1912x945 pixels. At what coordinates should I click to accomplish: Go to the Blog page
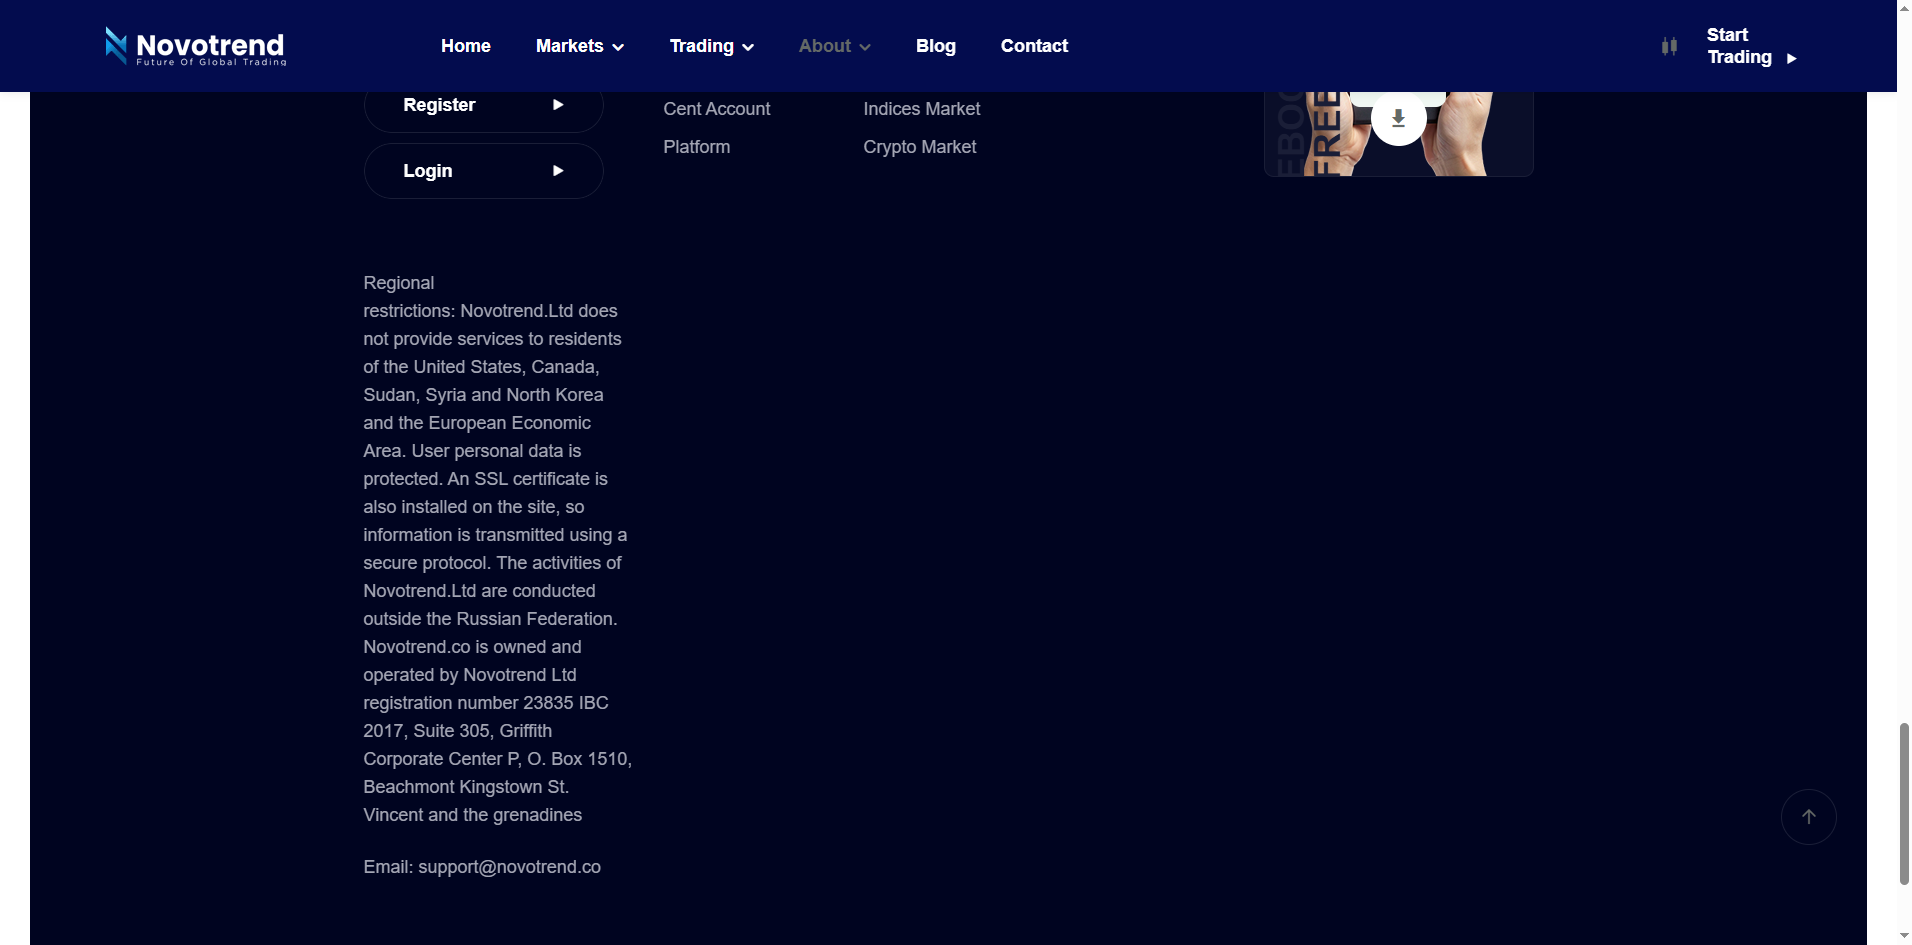[936, 46]
